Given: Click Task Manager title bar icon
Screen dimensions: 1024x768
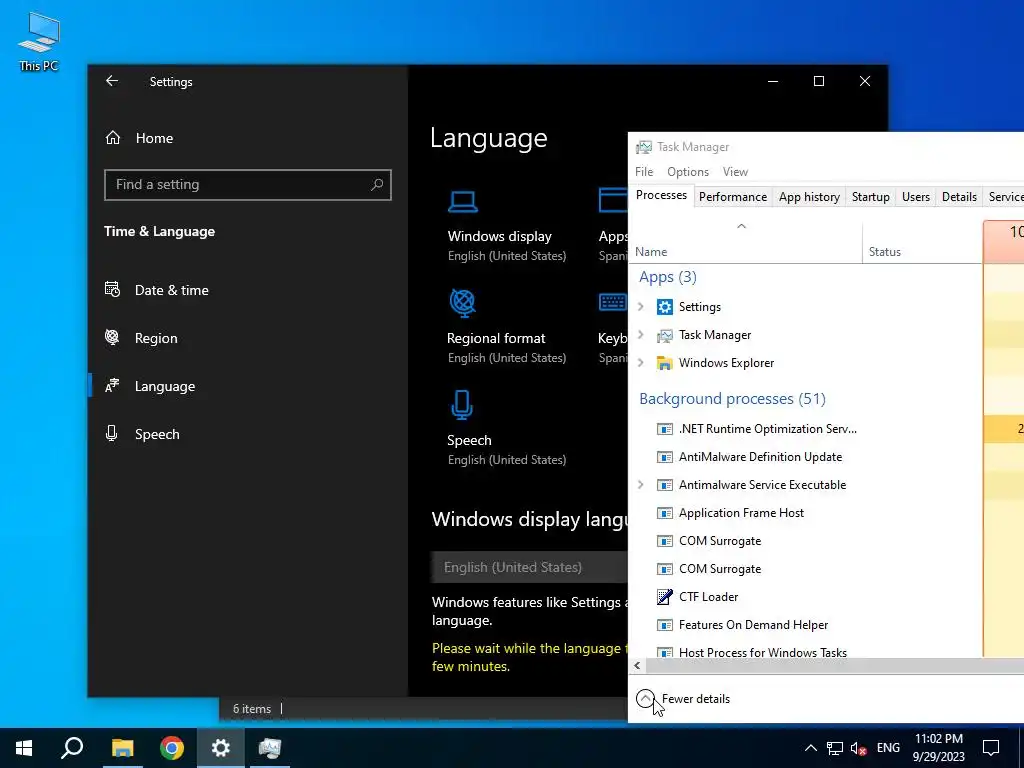Looking at the screenshot, I should tap(644, 147).
